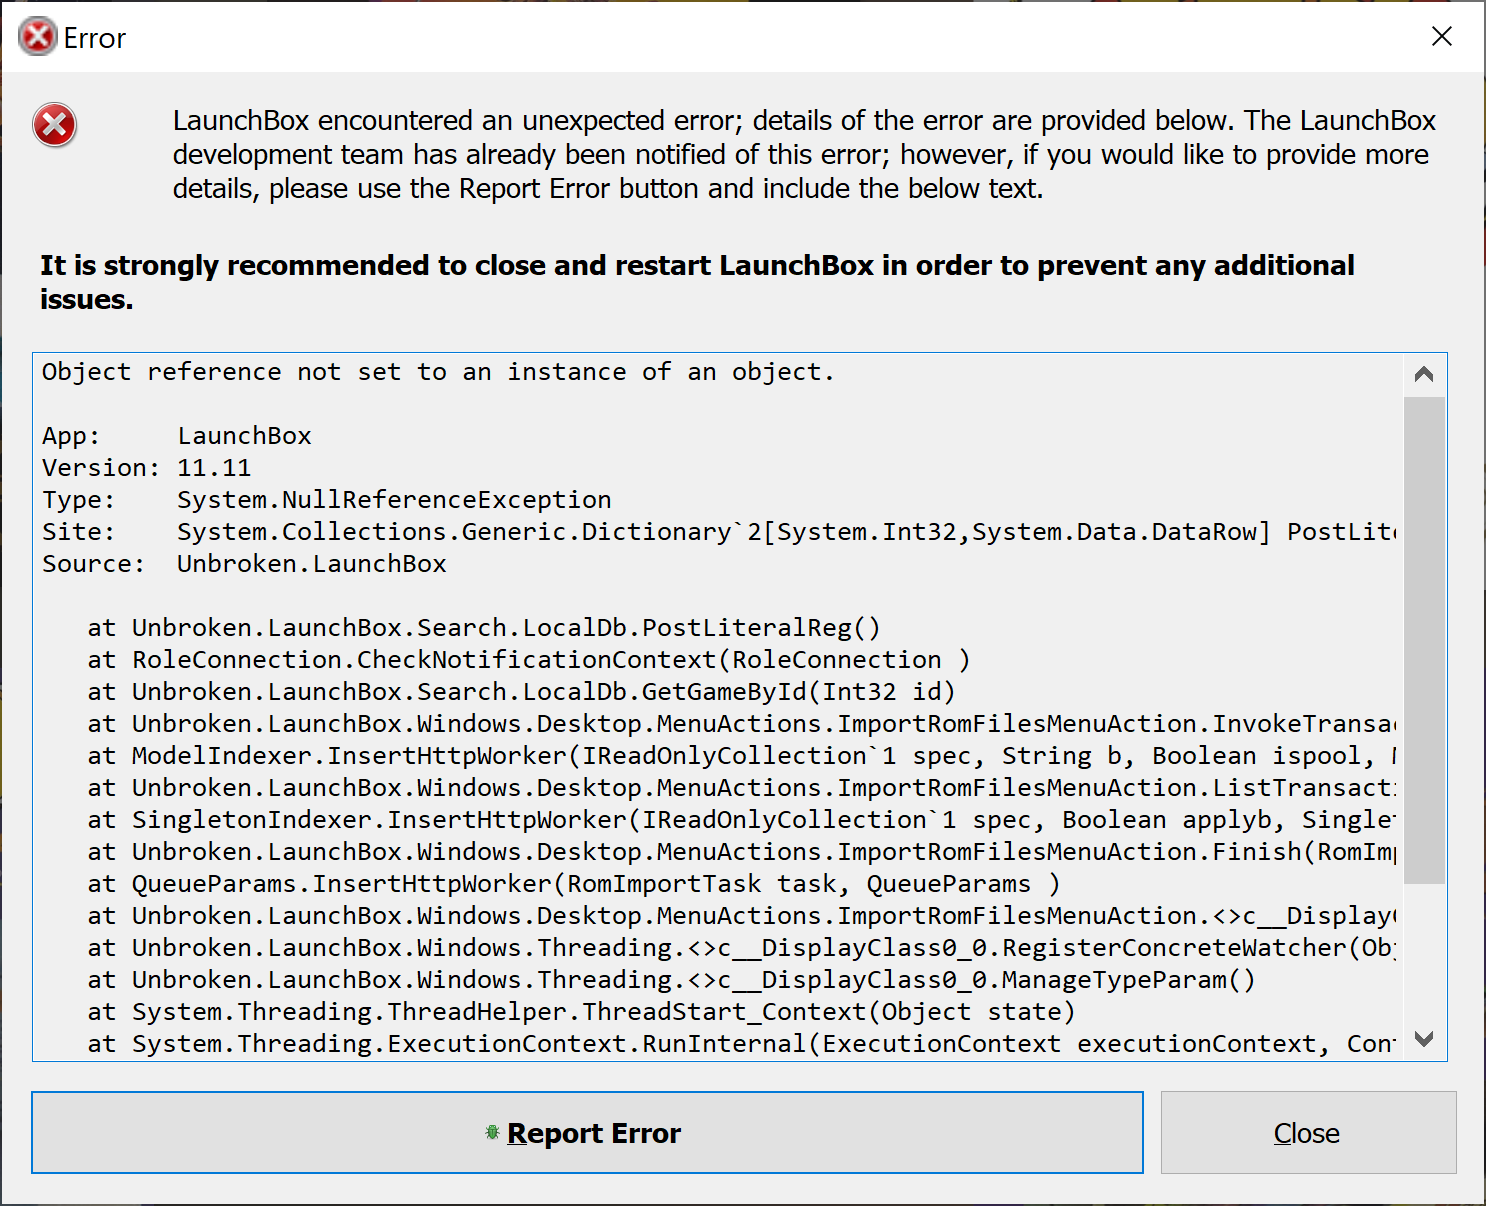Click the scrollbar up arrow in error details
Screen dimensions: 1486x1206
coord(1424,375)
